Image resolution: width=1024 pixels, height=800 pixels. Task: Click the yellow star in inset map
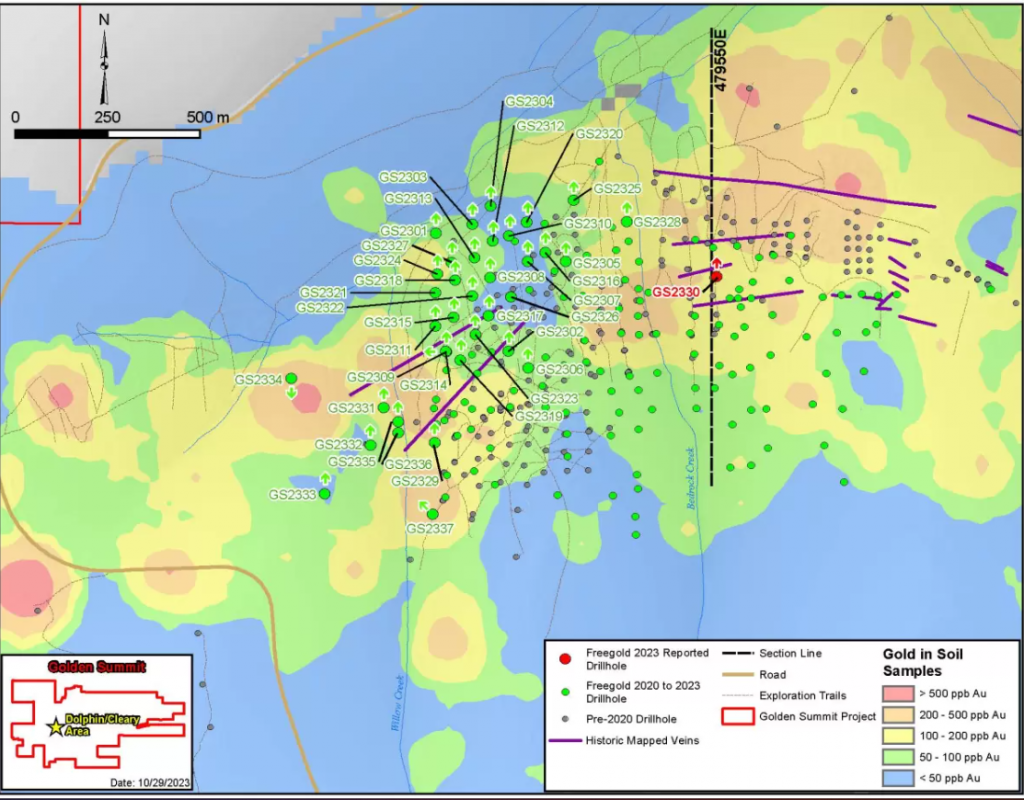(56, 727)
